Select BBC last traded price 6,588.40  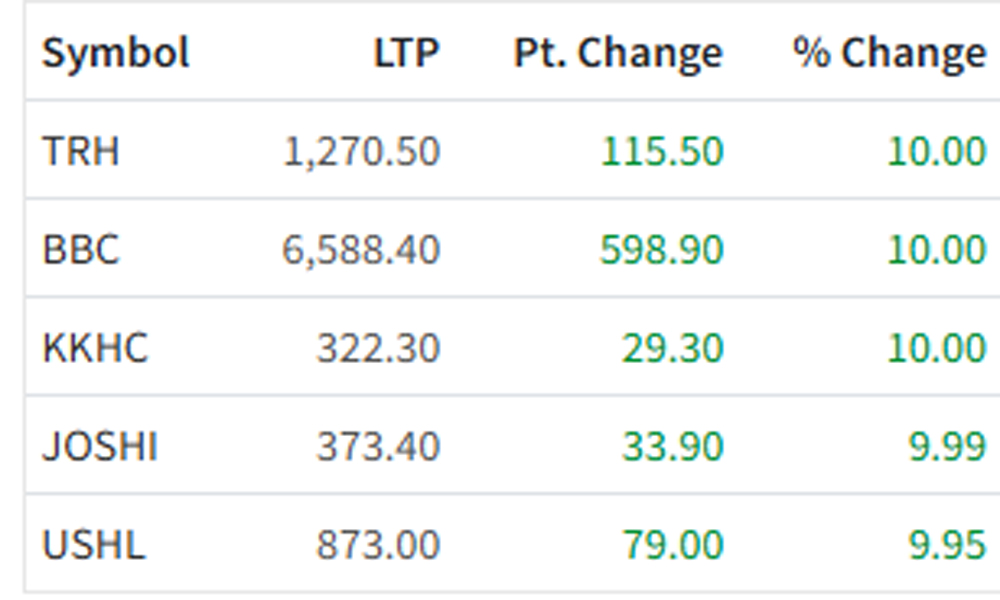[361, 250]
